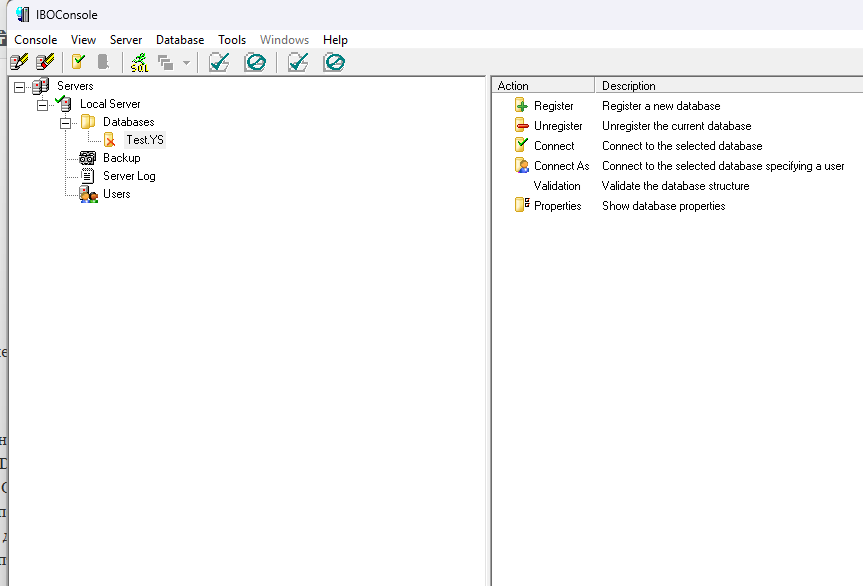Click the Description column header
Screen dimensions: 863x586
click(x=629, y=86)
